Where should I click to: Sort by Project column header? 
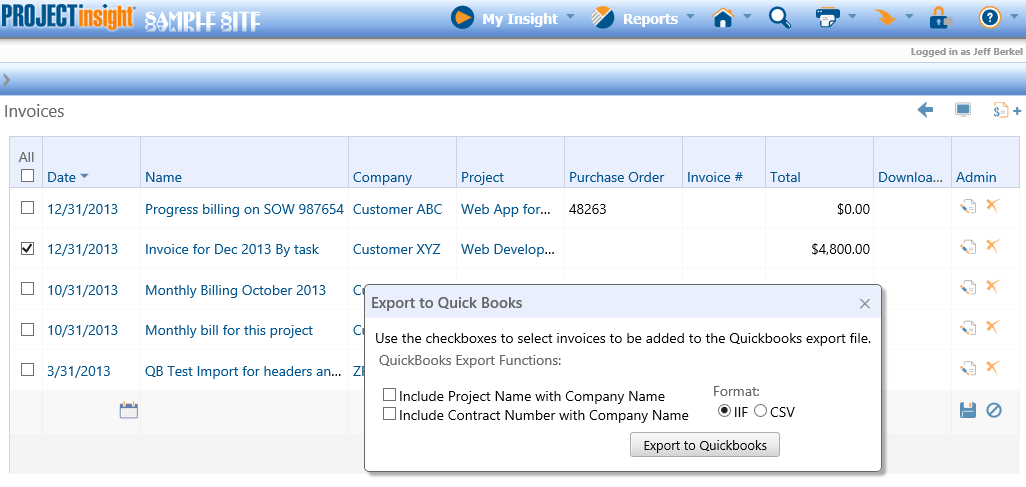point(482,177)
